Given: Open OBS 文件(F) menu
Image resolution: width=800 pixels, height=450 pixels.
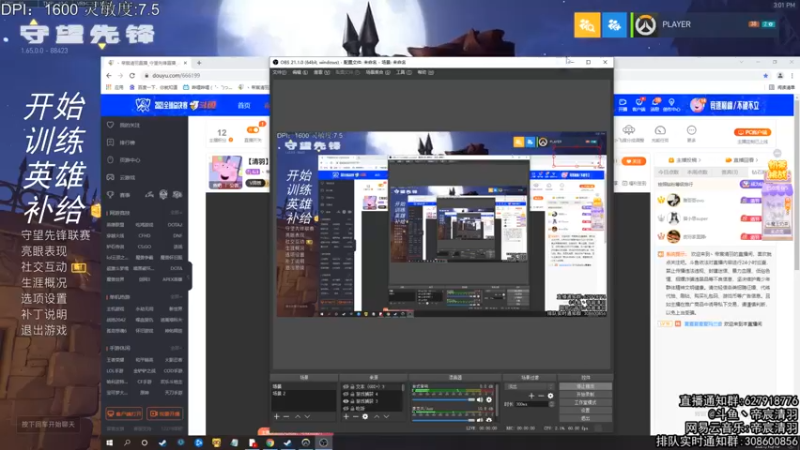Looking at the screenshot, I should pos(280,72).
